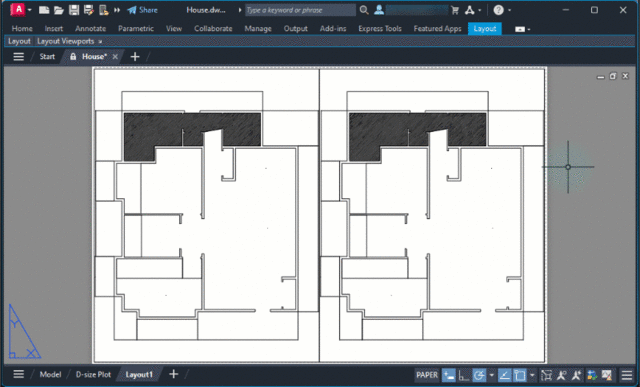Select the active Layout ribbon tab

[x=485, y=29]
